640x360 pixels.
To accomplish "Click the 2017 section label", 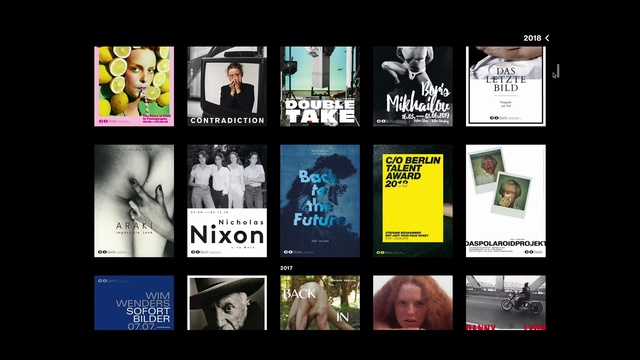I will 286,268.
